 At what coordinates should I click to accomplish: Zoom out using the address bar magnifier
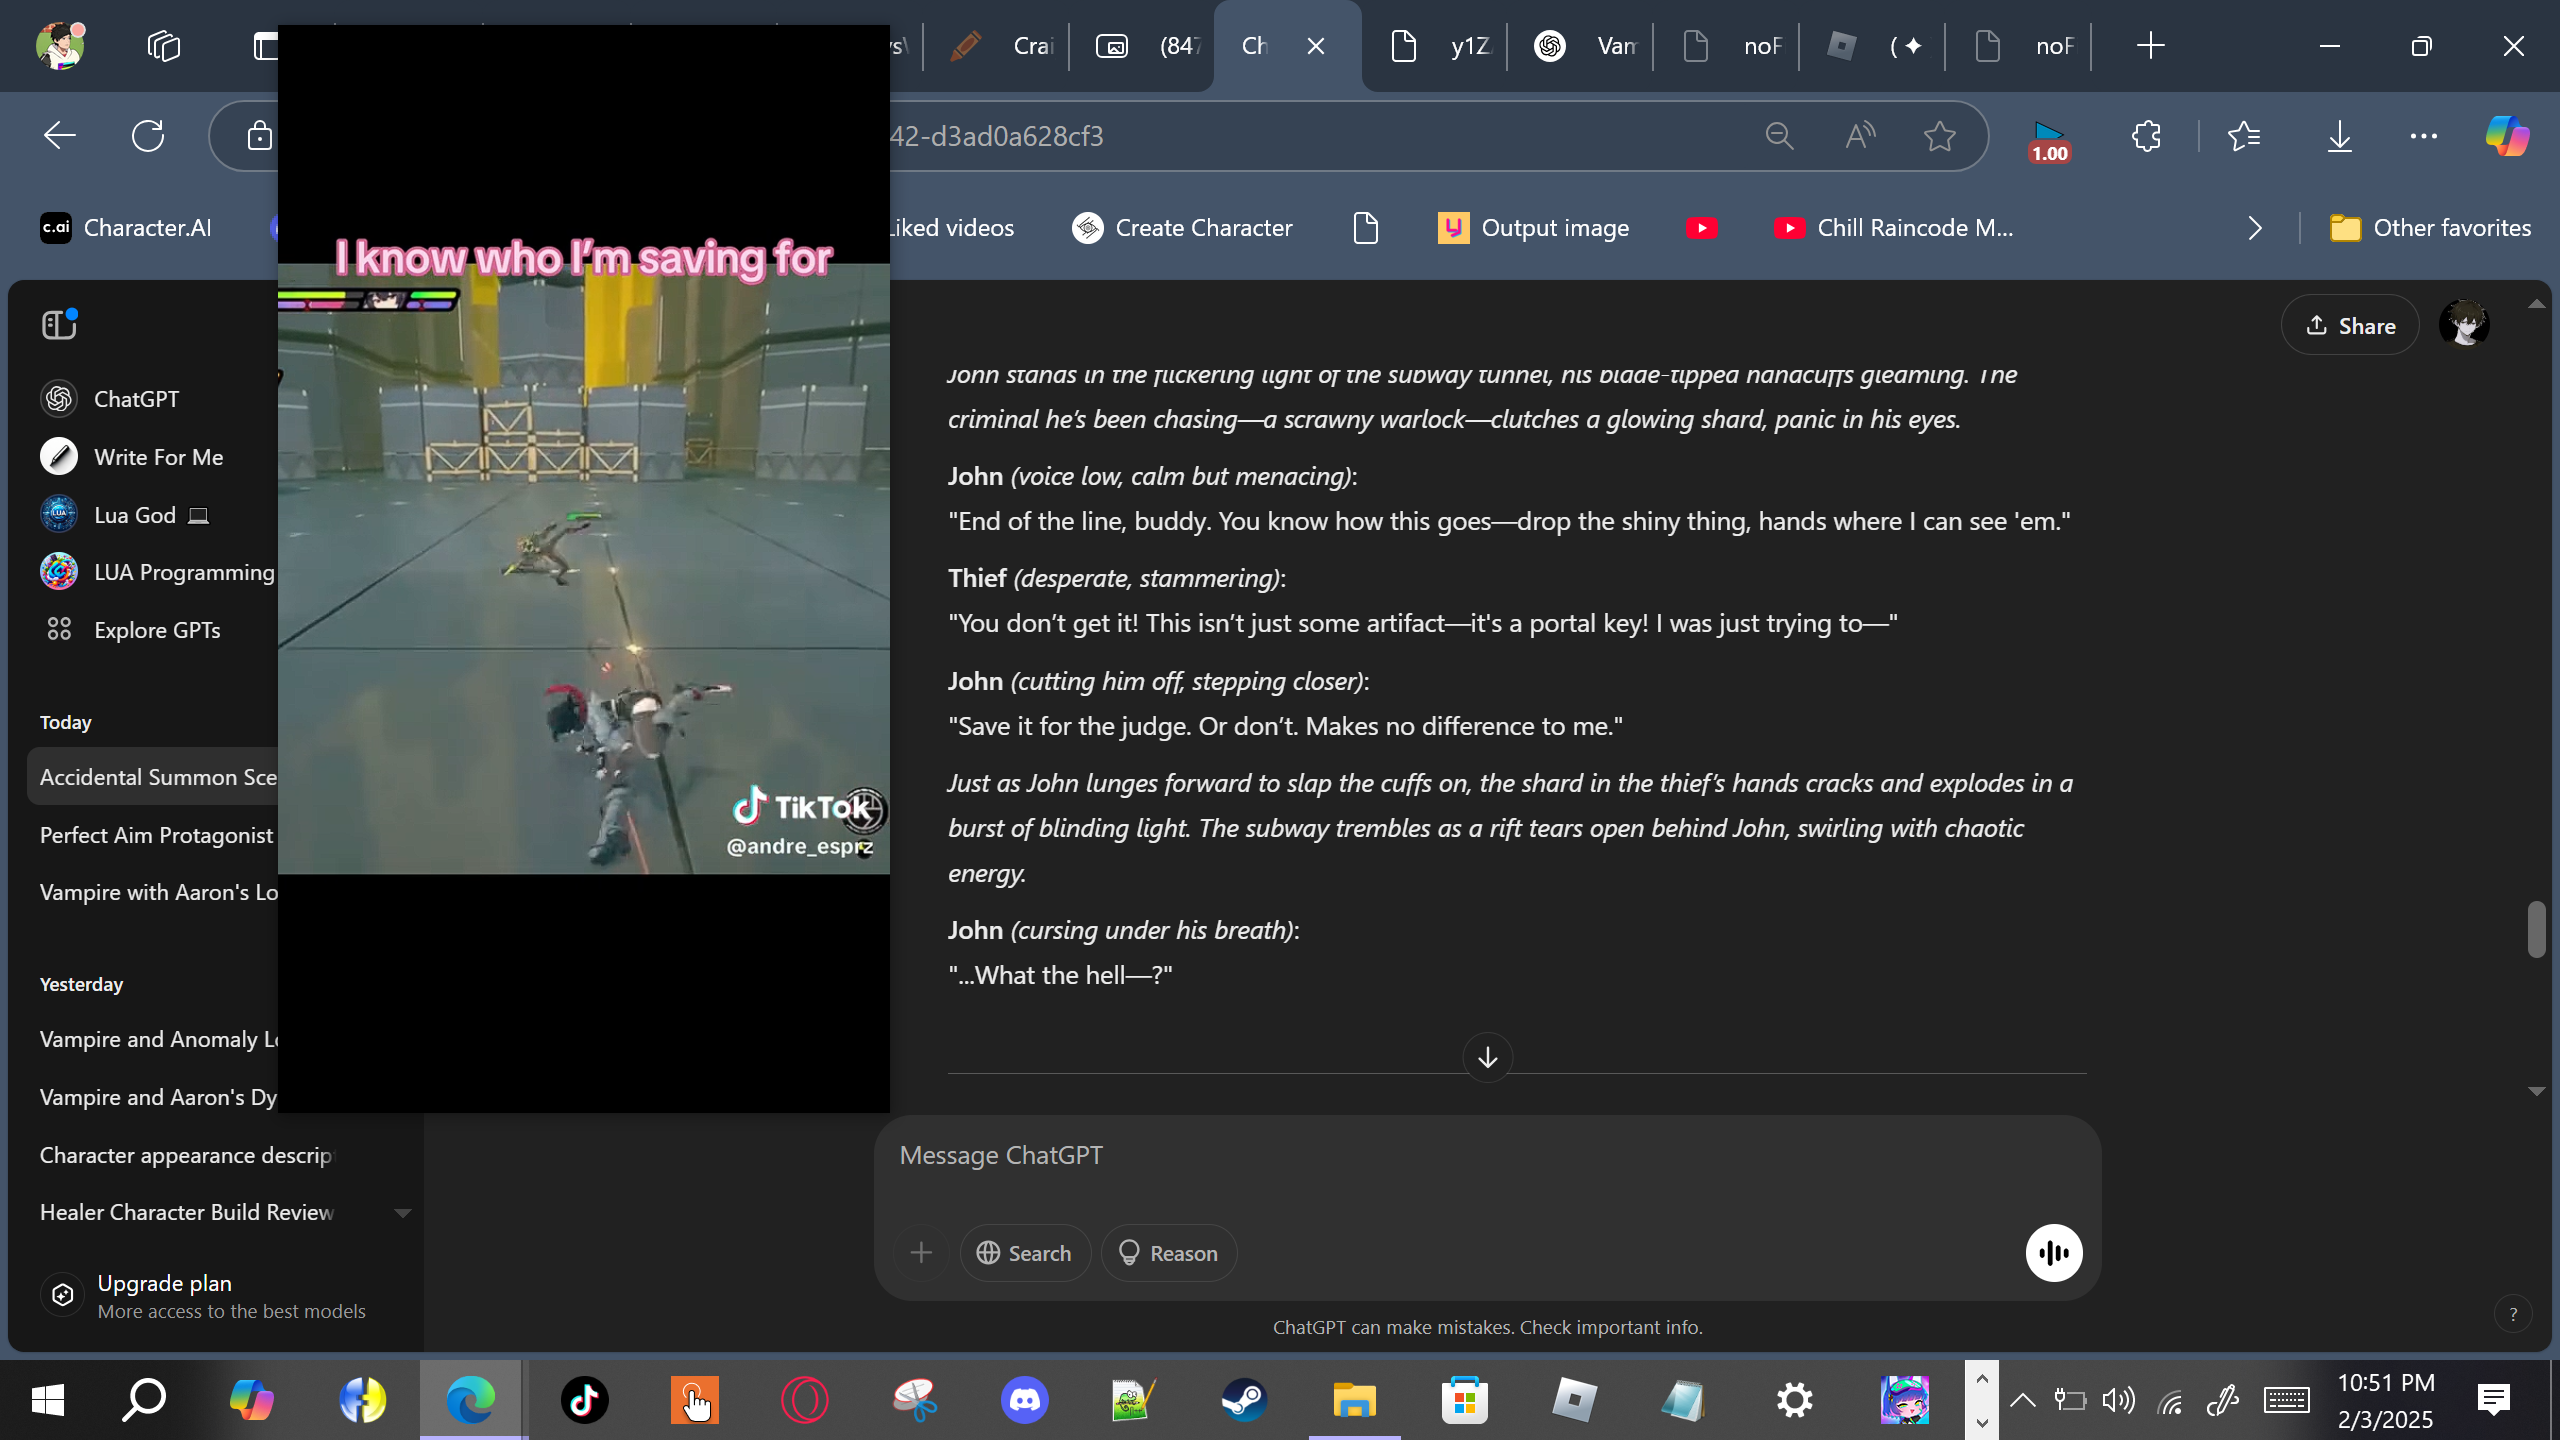(x=1779, y=136)
